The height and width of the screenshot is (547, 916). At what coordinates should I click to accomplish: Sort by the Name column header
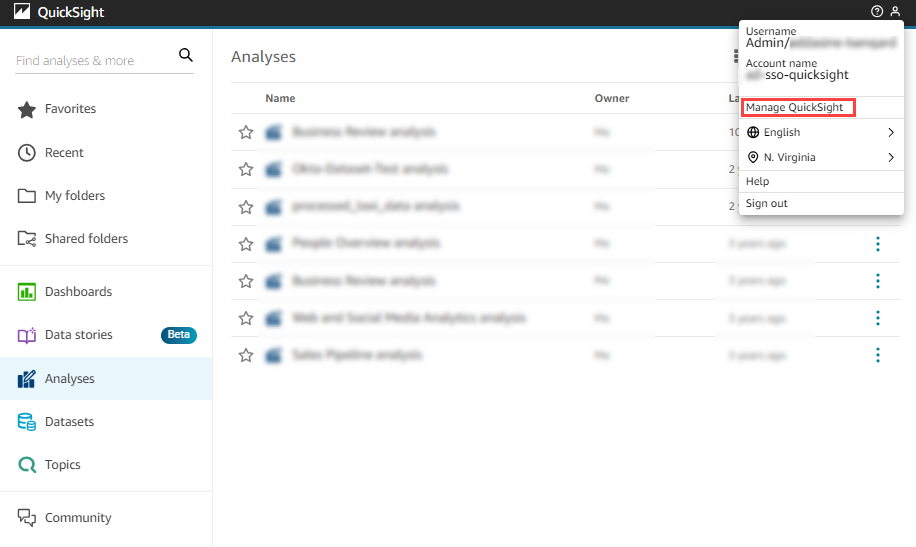280,99
